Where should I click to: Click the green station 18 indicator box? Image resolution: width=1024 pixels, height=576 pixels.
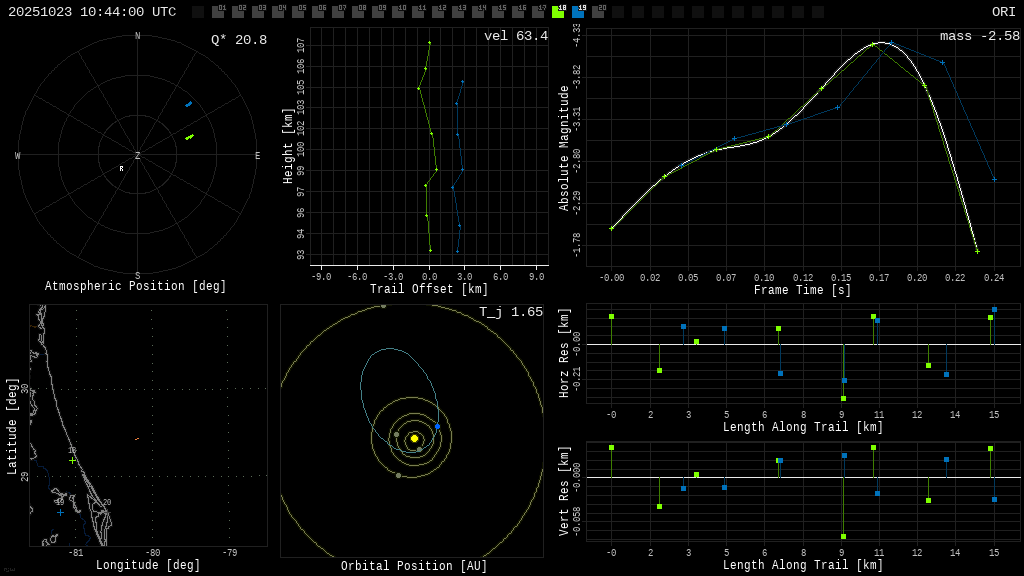[558, 12]
